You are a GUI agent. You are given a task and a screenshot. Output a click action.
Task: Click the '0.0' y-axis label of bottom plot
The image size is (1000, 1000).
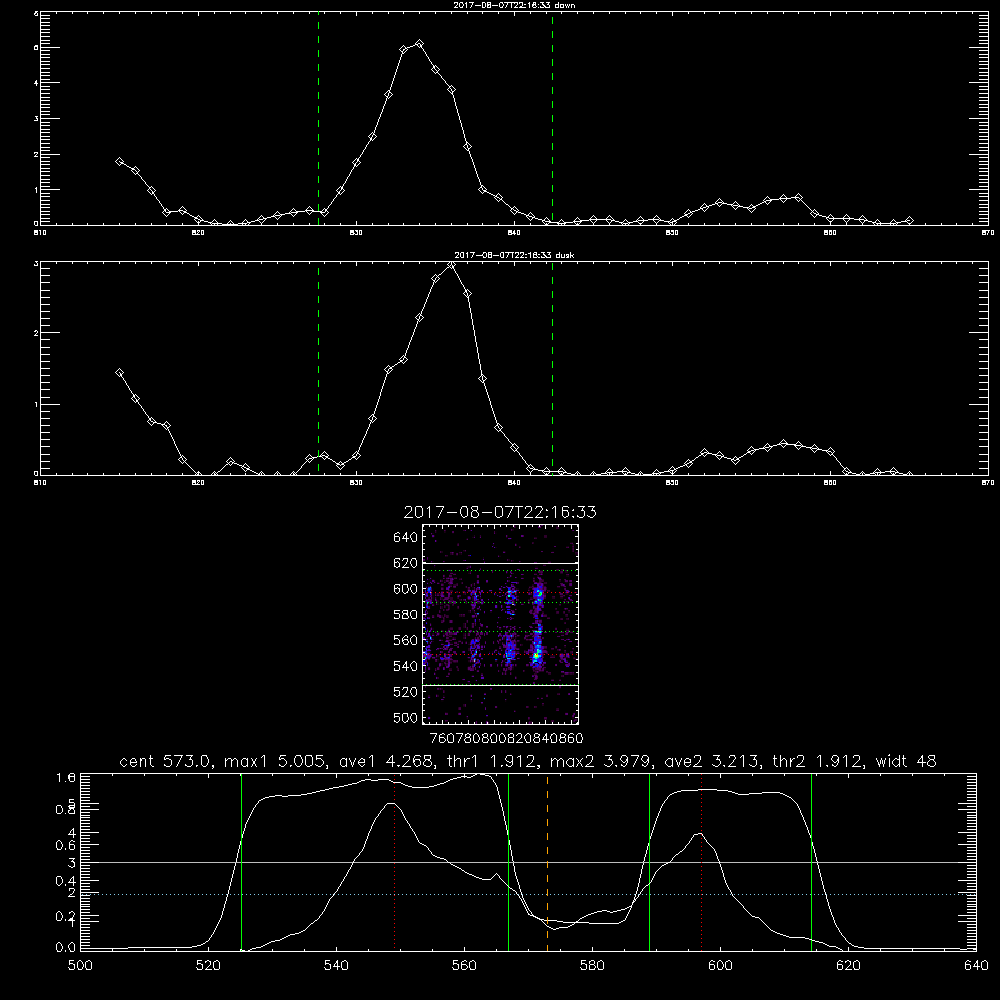[65, 948]
